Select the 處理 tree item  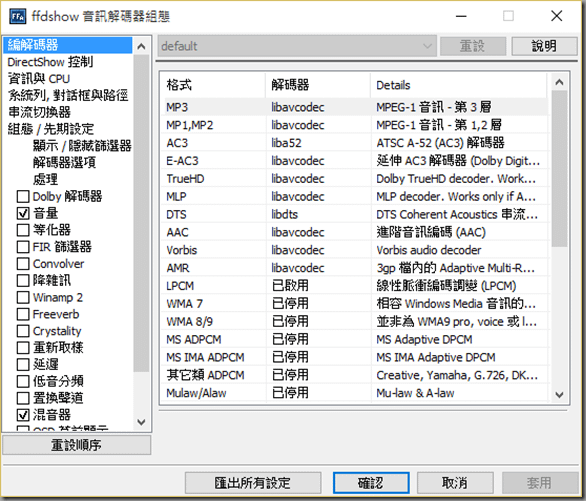pos(45,179)
